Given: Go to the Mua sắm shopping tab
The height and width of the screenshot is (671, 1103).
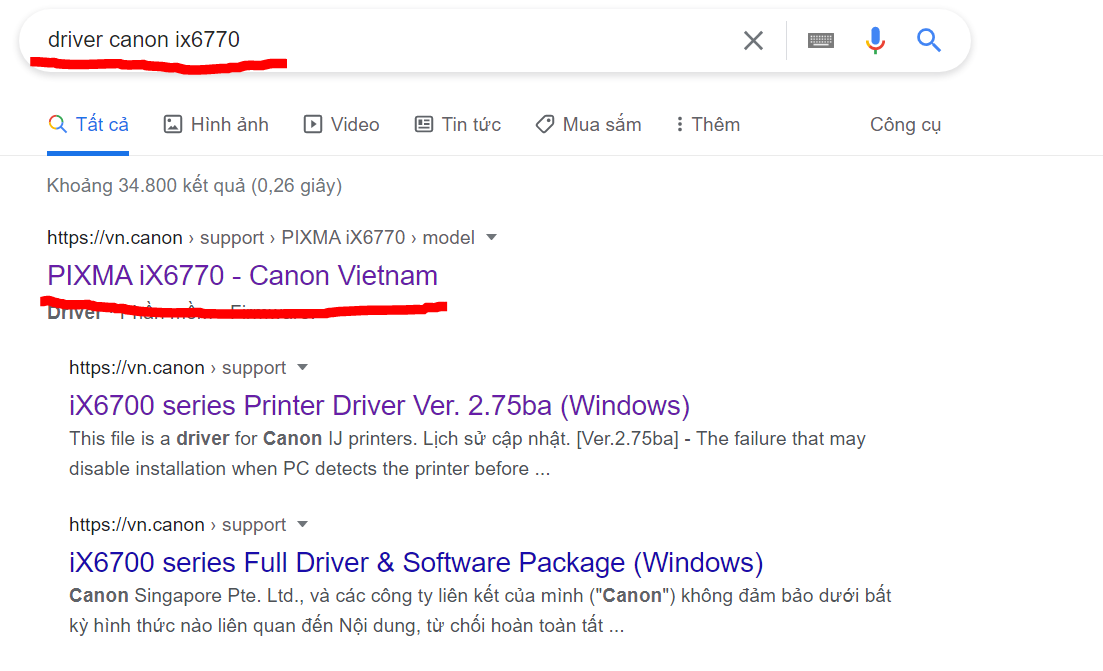Looking at the screenshot, I should tap(588, 125).
